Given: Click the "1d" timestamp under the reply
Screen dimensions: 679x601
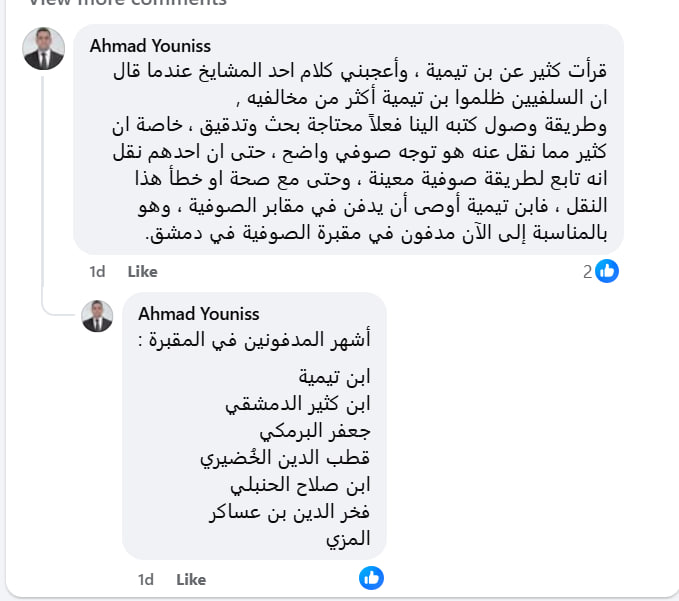Looking at the screenshot, I should [x=146, y=579].
